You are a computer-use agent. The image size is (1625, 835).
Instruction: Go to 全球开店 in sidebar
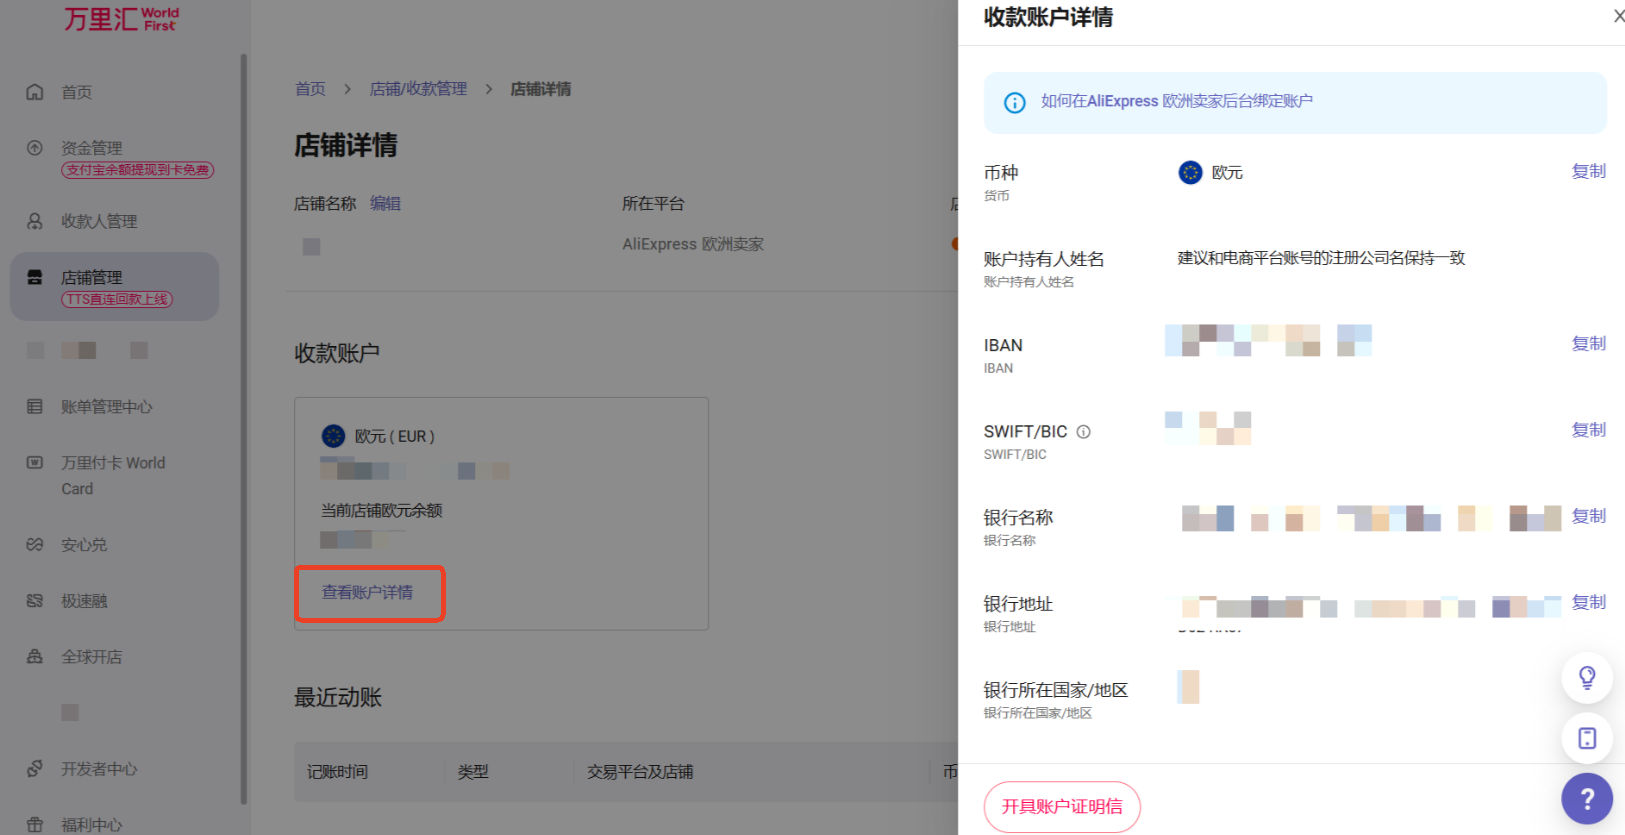pos(91,657)
